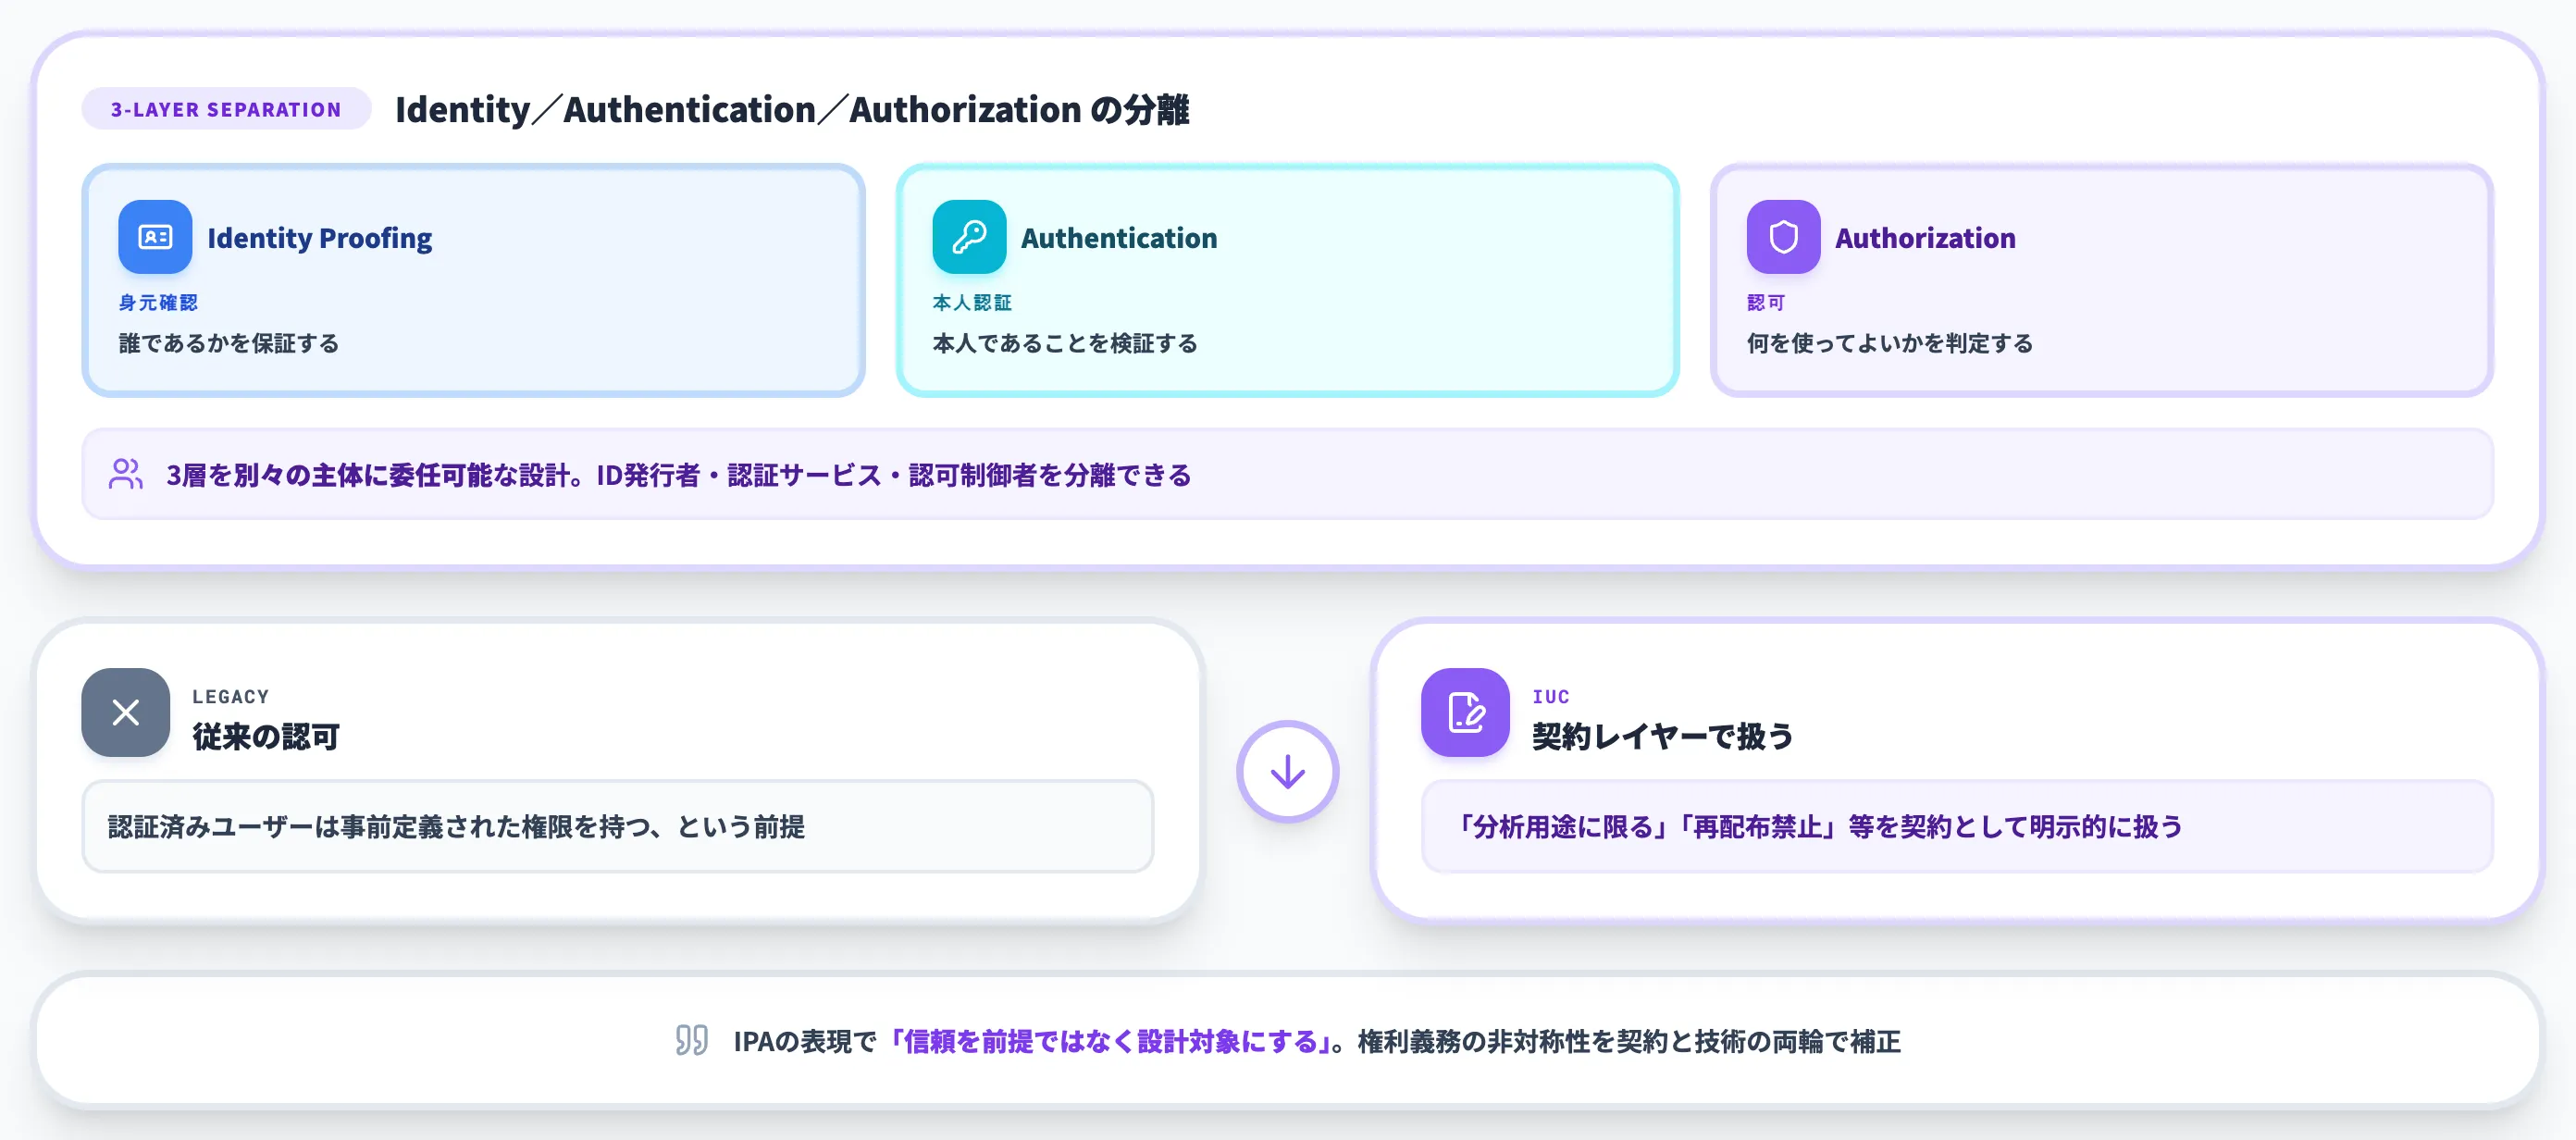This screenshot has width=2576, height=1140.
Task: Click the box 認証済みユーザーは事前定義された権限を持つ
Action: (x=617, y=826)
